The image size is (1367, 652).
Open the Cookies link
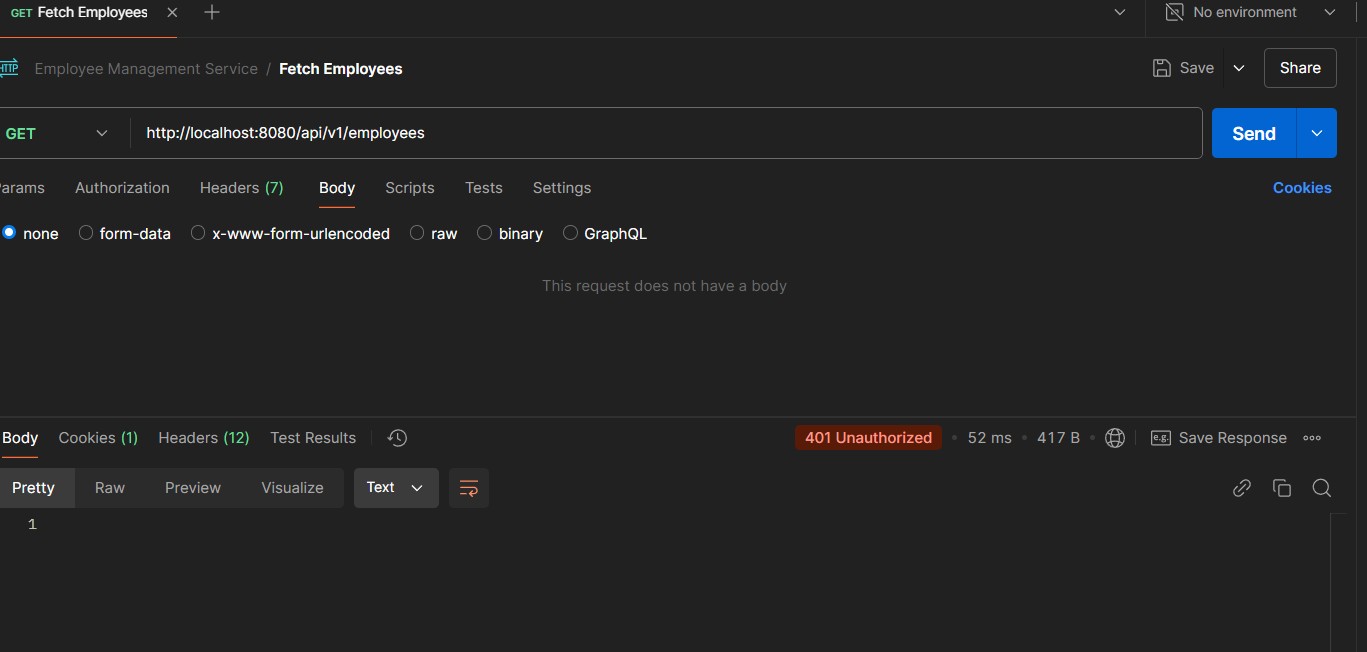coord(1302,188)
